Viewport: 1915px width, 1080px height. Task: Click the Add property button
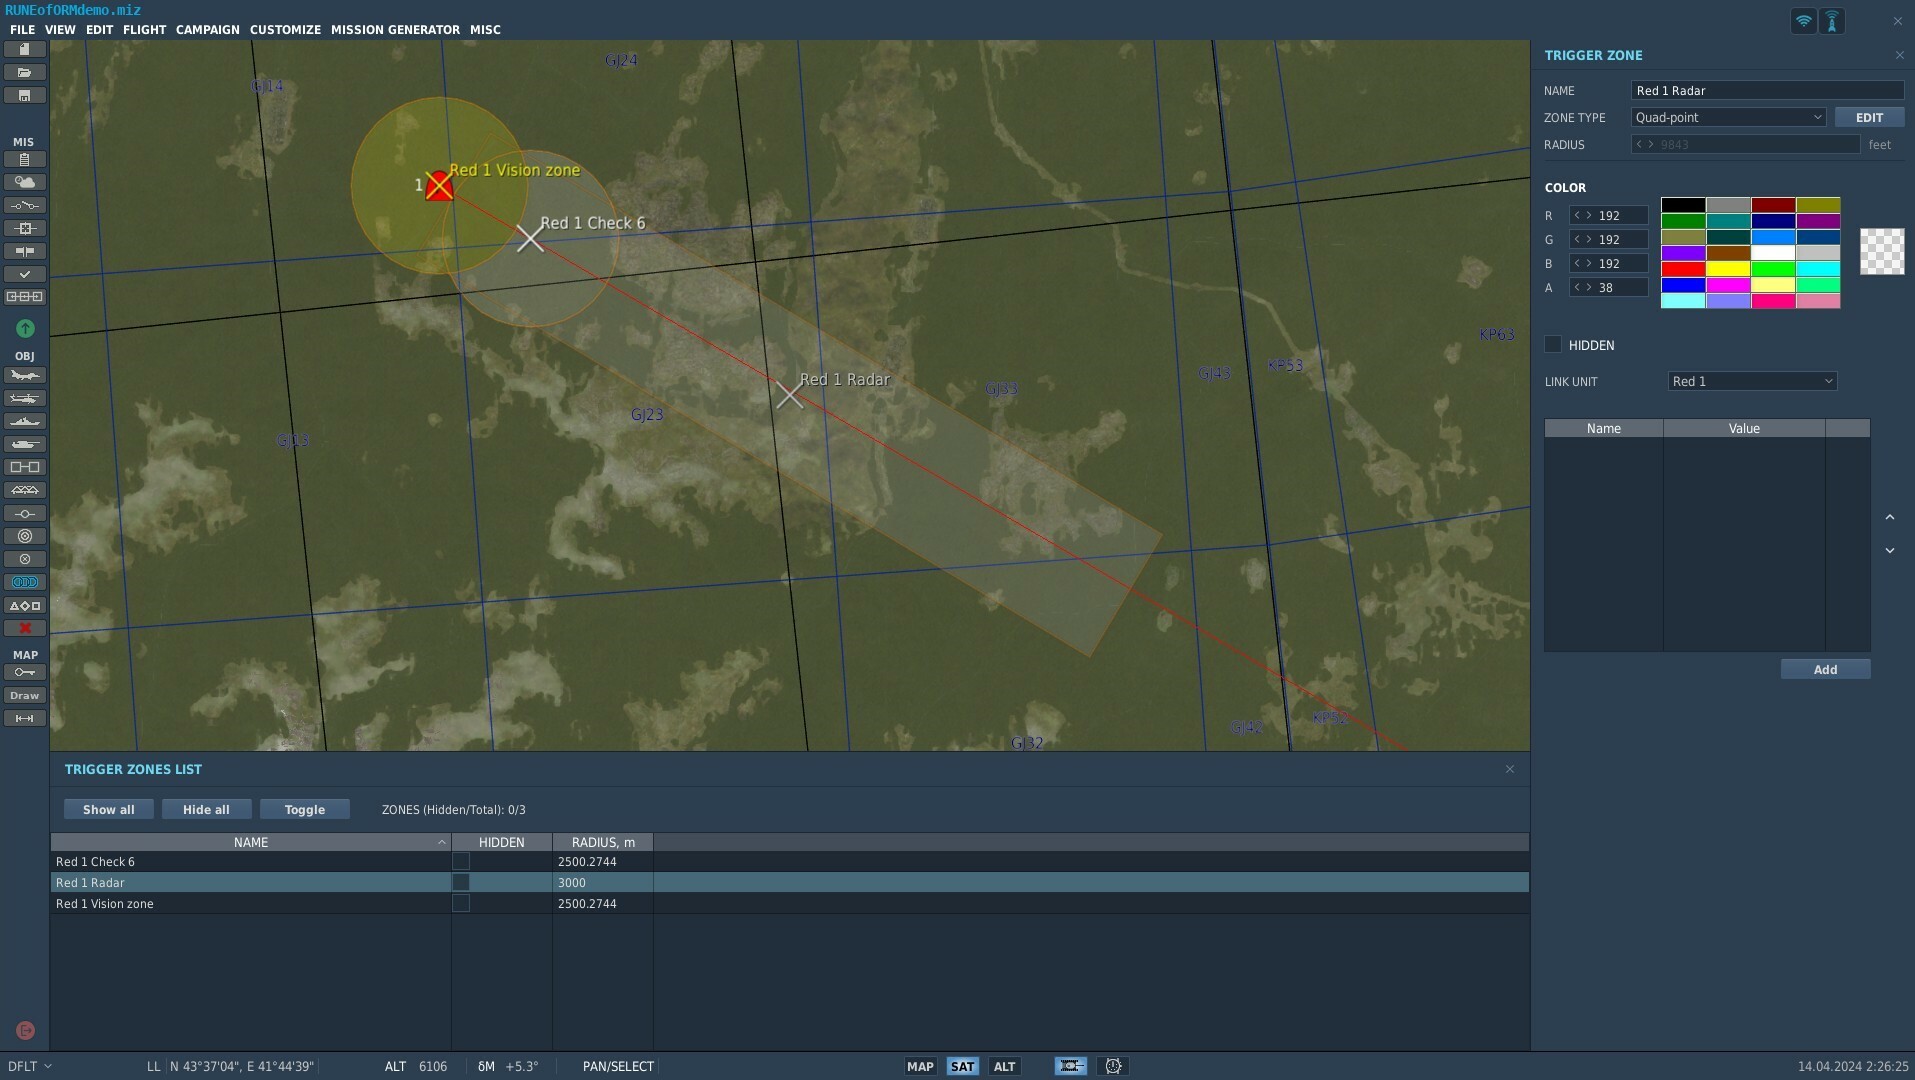1825,669
